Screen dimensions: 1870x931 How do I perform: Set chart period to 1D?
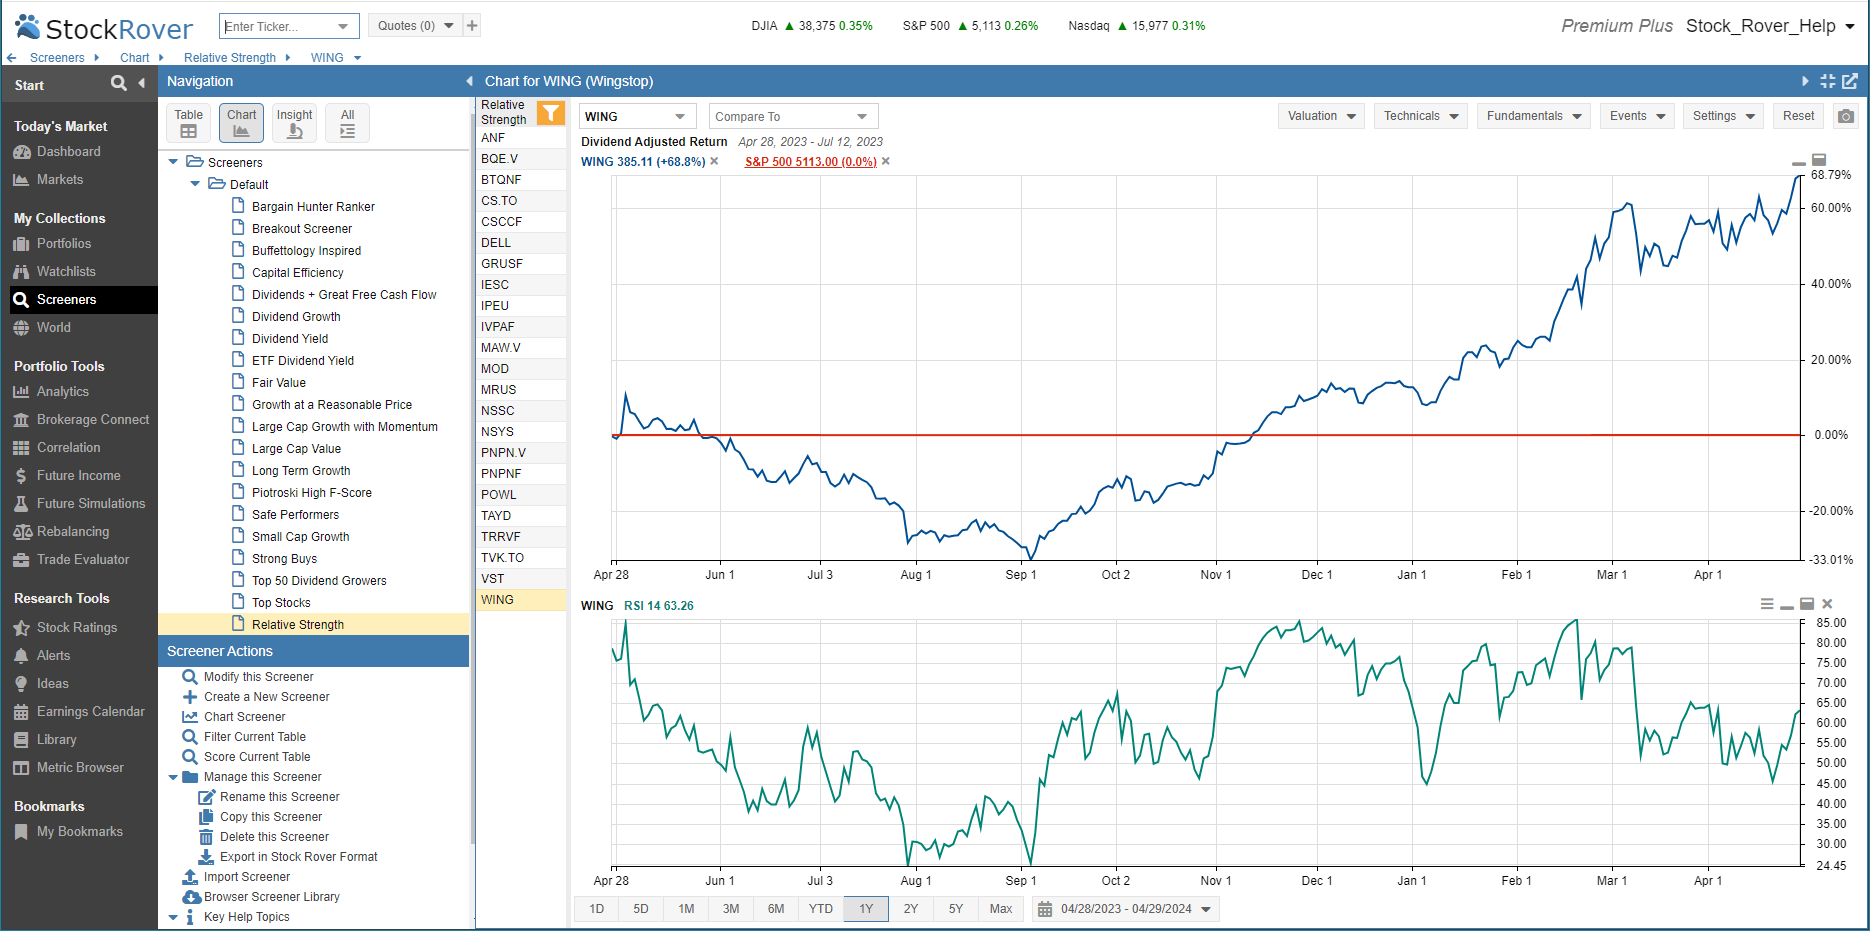point(597,909)
